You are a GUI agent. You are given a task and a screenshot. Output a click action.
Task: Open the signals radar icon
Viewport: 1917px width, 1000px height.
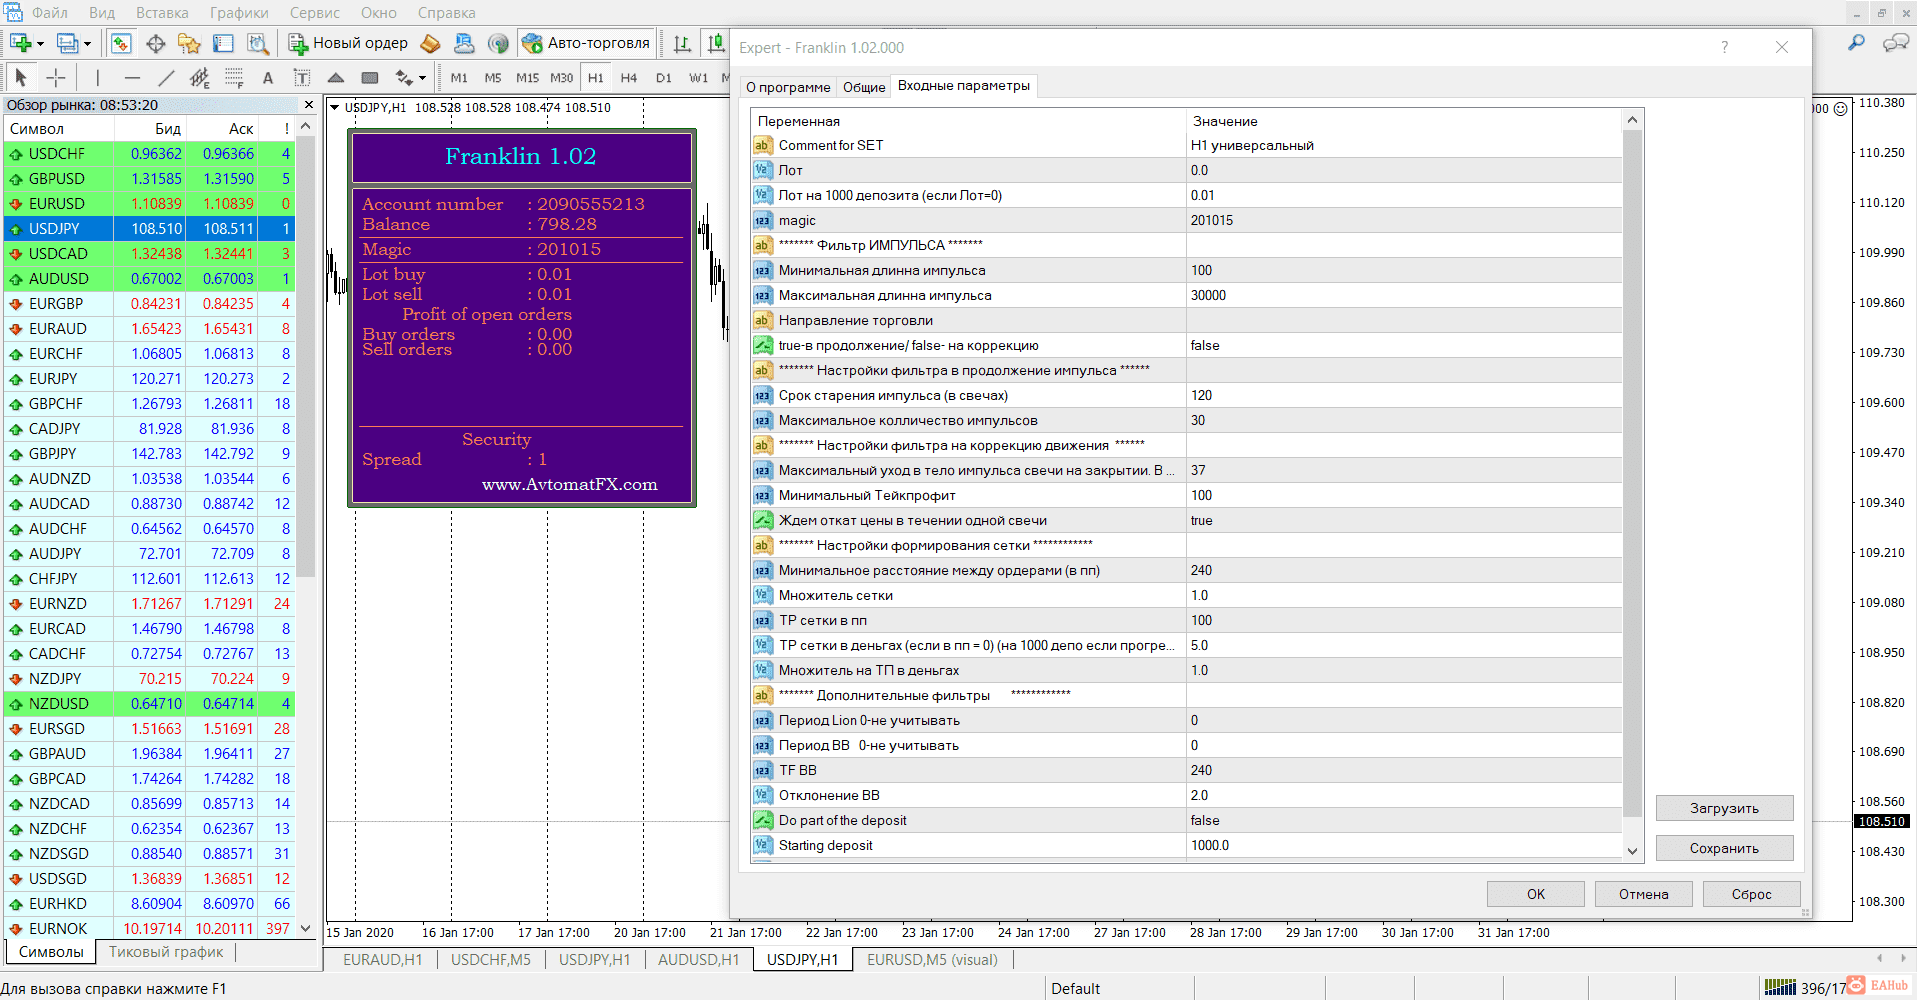pos(498,43)
